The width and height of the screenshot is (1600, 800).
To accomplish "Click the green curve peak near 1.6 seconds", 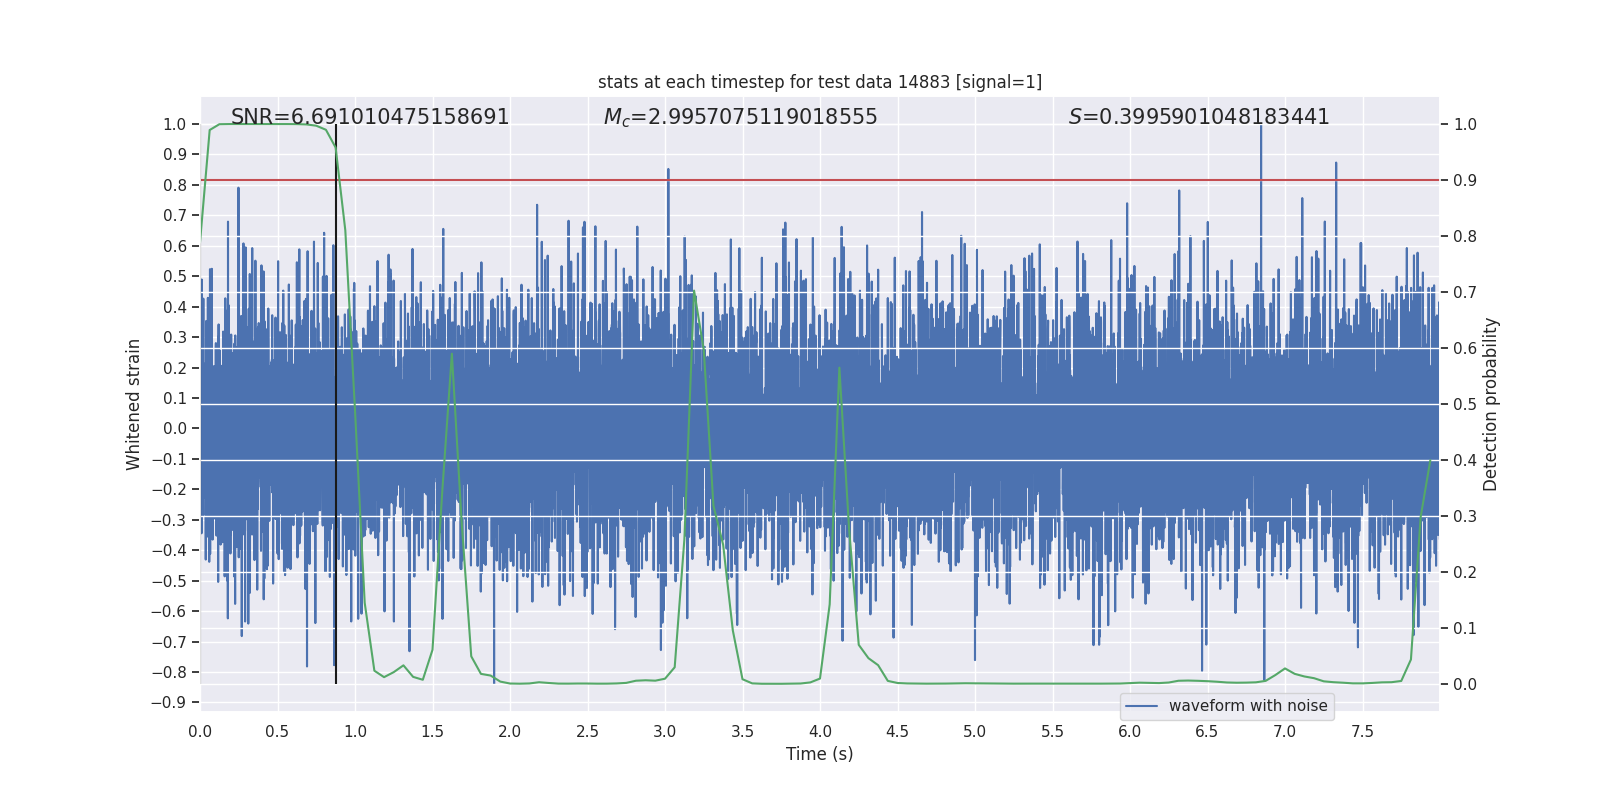I will (452, 354).
